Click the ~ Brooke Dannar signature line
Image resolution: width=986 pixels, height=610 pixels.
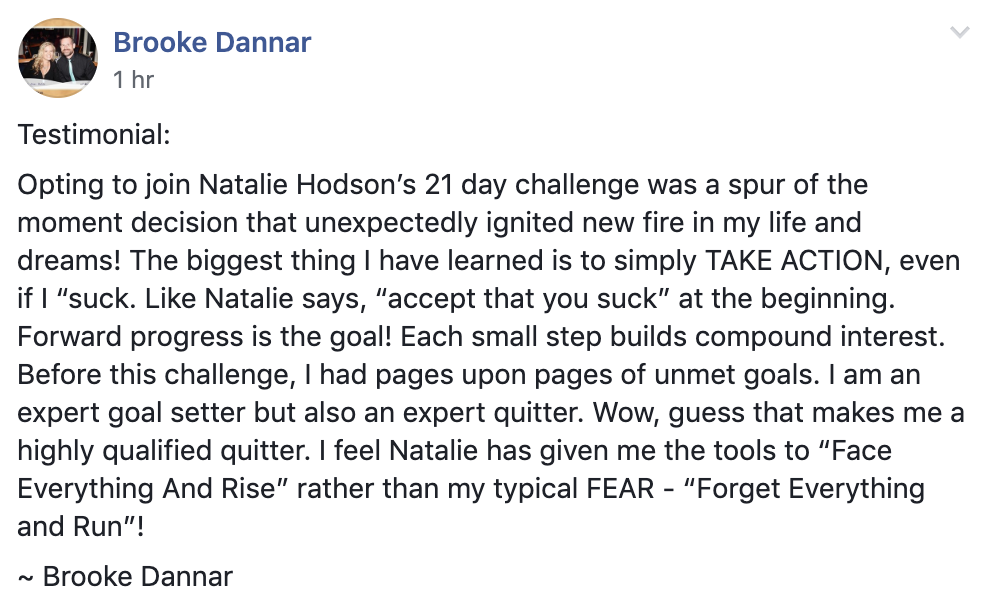coord(125,577)
